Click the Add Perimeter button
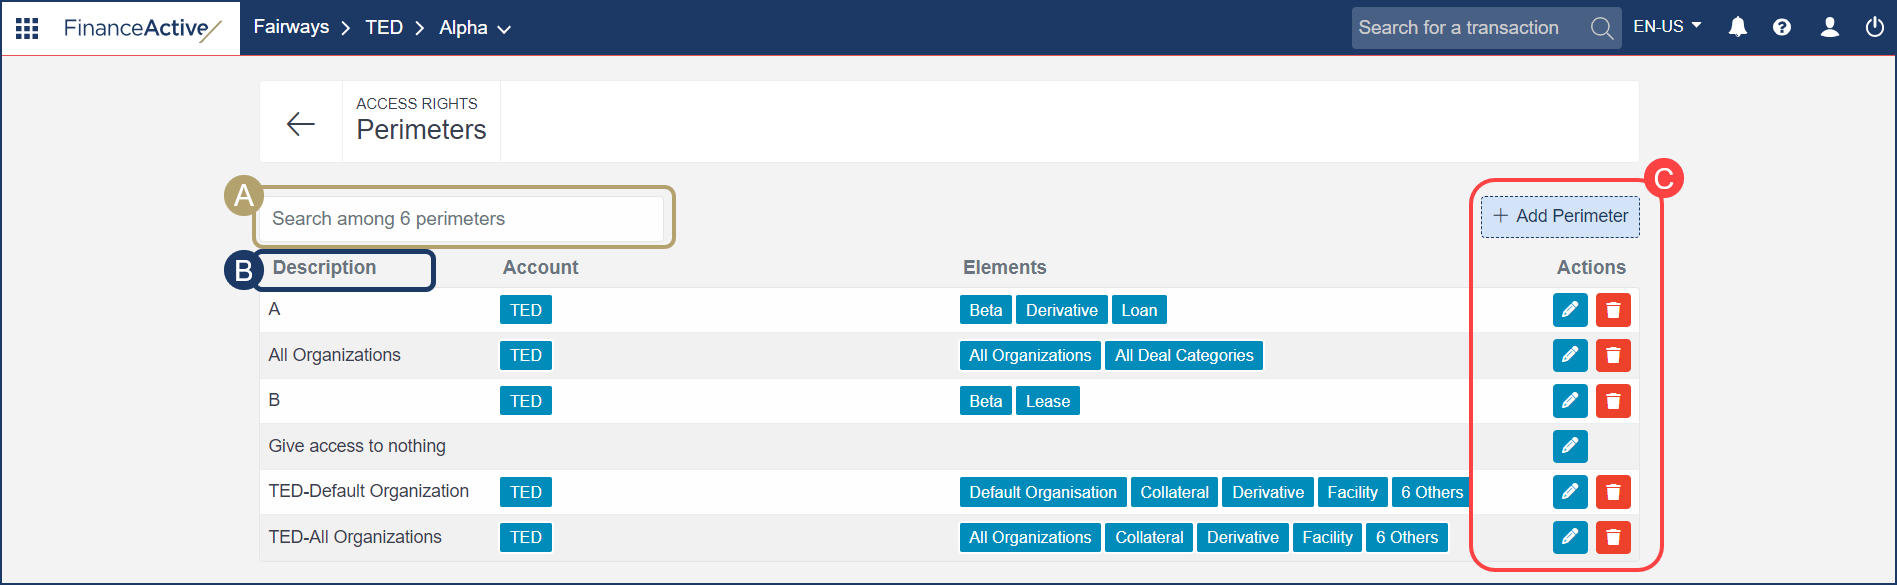 click(x=1560, y=216)
